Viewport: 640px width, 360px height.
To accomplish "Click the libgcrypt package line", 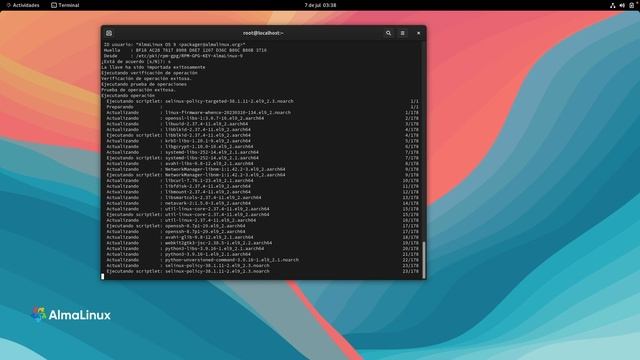I will tap(262, 147).
